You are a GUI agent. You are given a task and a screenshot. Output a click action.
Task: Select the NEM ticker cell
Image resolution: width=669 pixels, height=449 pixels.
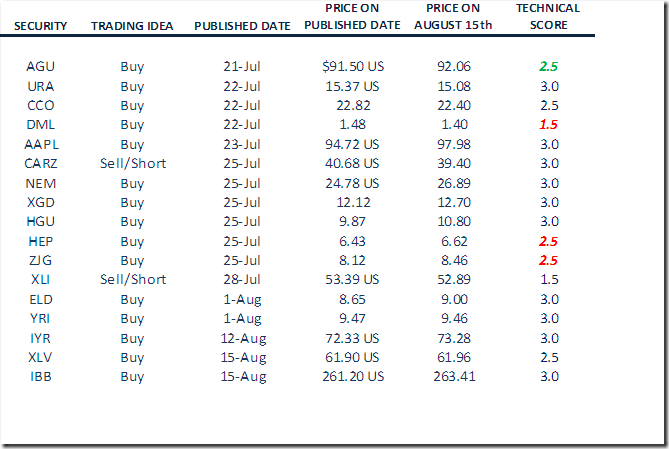click(41, 183)
